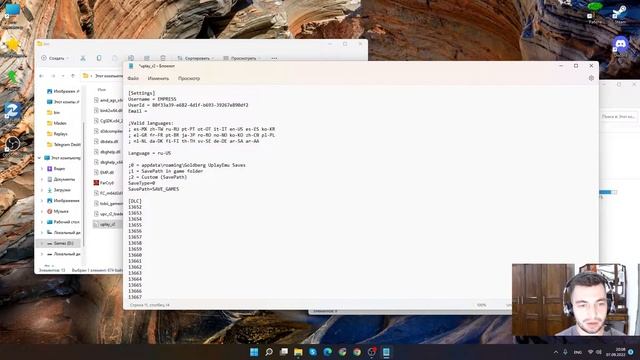Image resolution: width=640 pixels, height=360 pixels.
Task: Open the notification center badge
Action: click(x=631, y=352)
